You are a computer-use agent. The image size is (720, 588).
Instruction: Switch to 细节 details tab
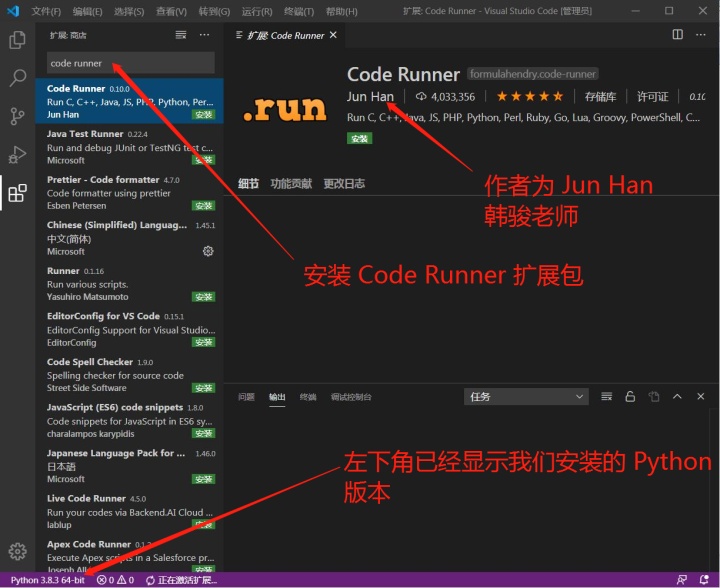(248, 184)
